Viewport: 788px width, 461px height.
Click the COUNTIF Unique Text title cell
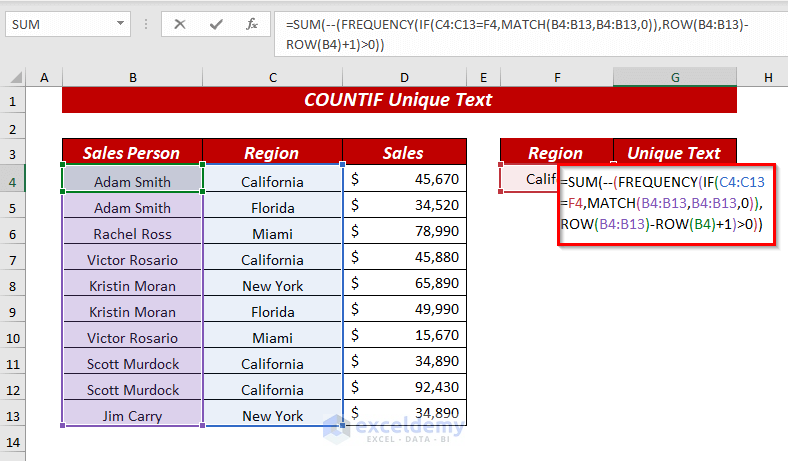click(398, 100)
